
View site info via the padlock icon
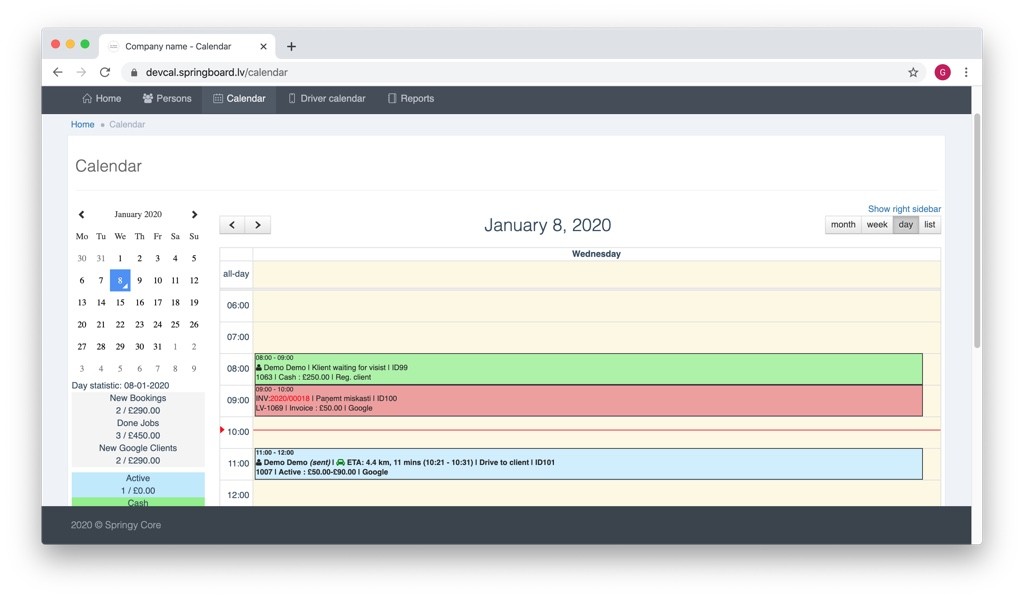point(134,73)
